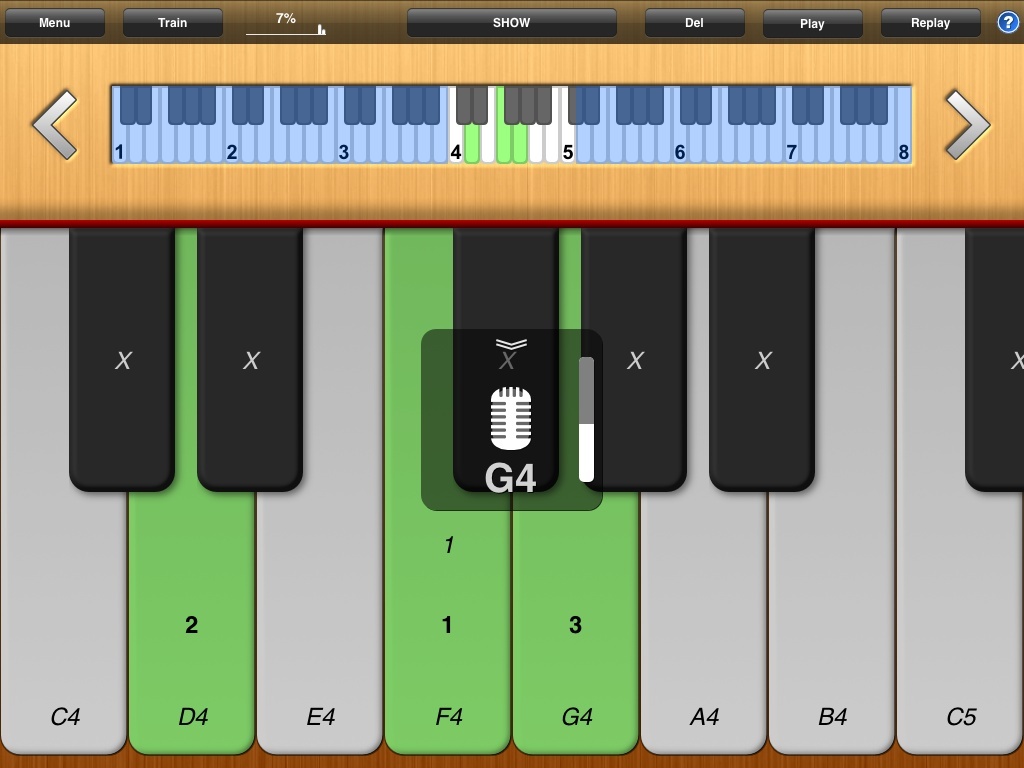Jump to octave 5 on mini keyboard
The width and height of the screenshot is (1024, 768).
click(x=568, y=152)
